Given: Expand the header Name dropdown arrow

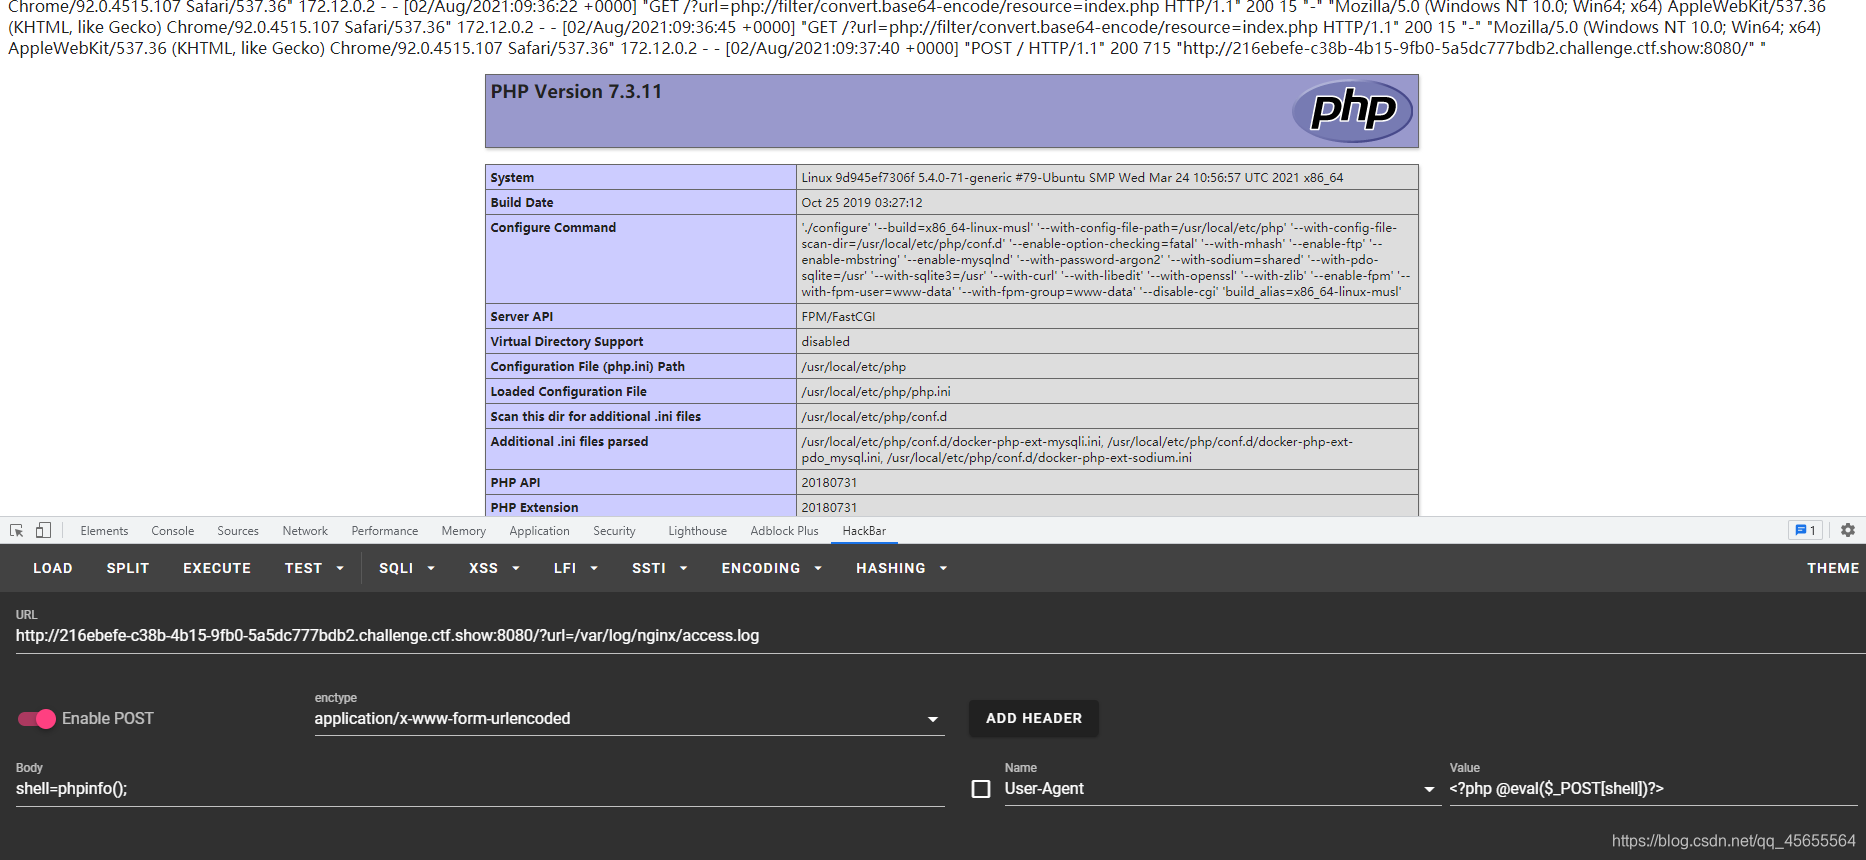Looking at the screenshot, I should (1429, 790).
